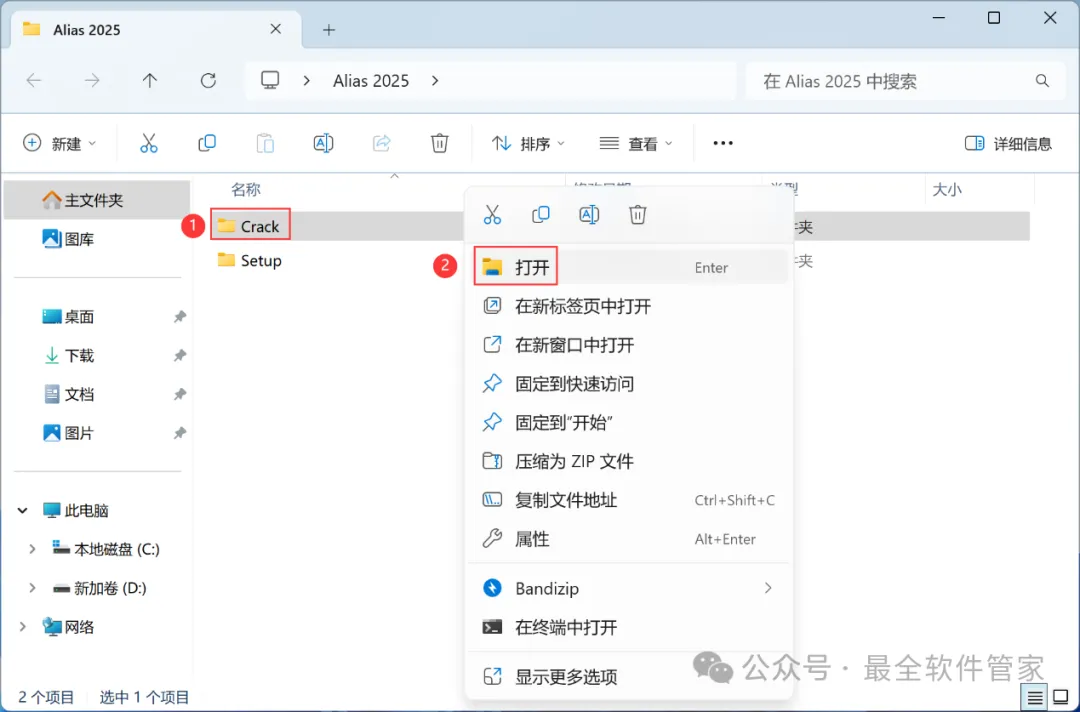Click the Copy icon in context menu
Viewport: 1080px width, 712px height.
(x=541, y=215)
